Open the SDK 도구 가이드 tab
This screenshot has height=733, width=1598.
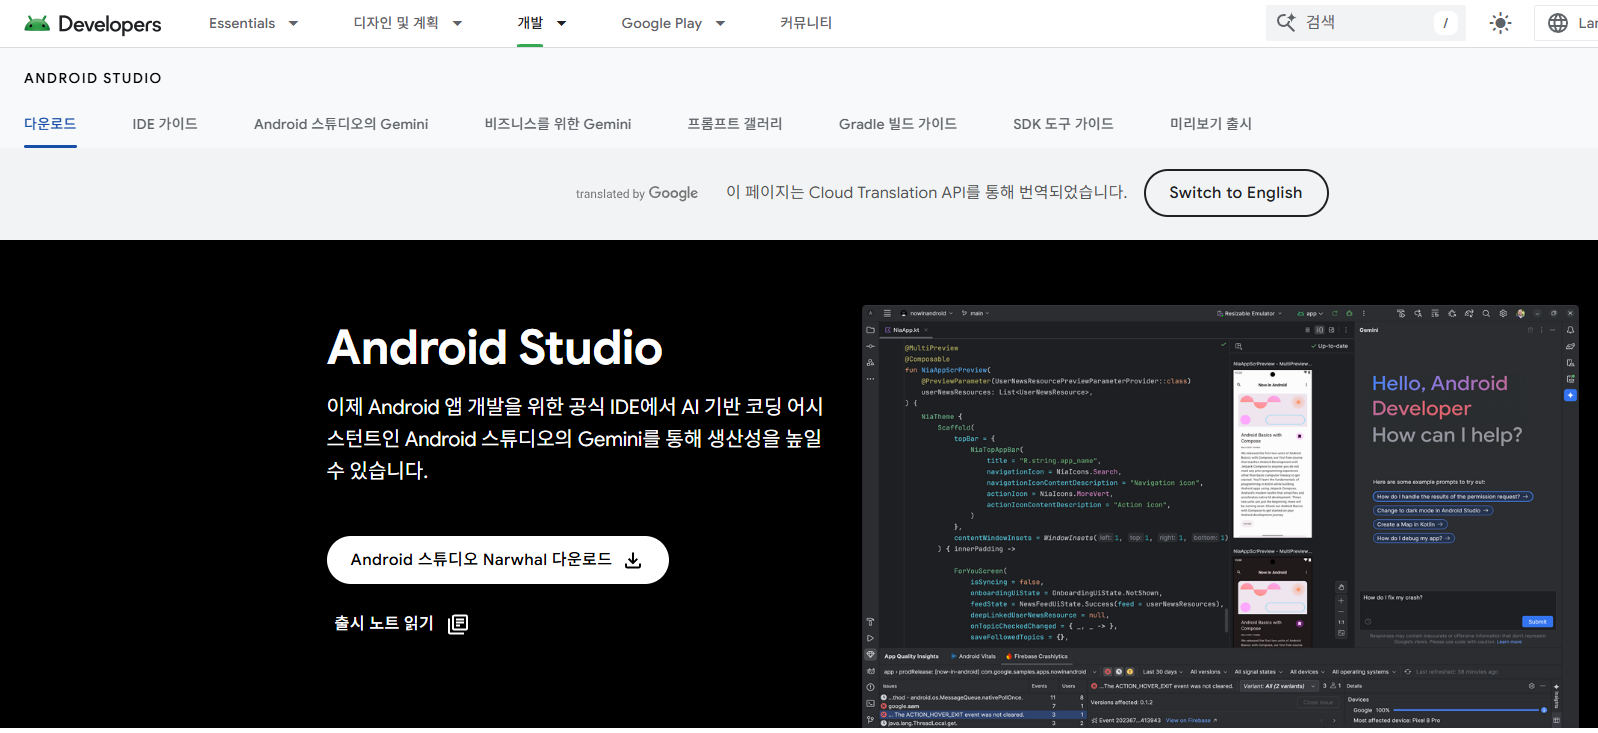1063,124
